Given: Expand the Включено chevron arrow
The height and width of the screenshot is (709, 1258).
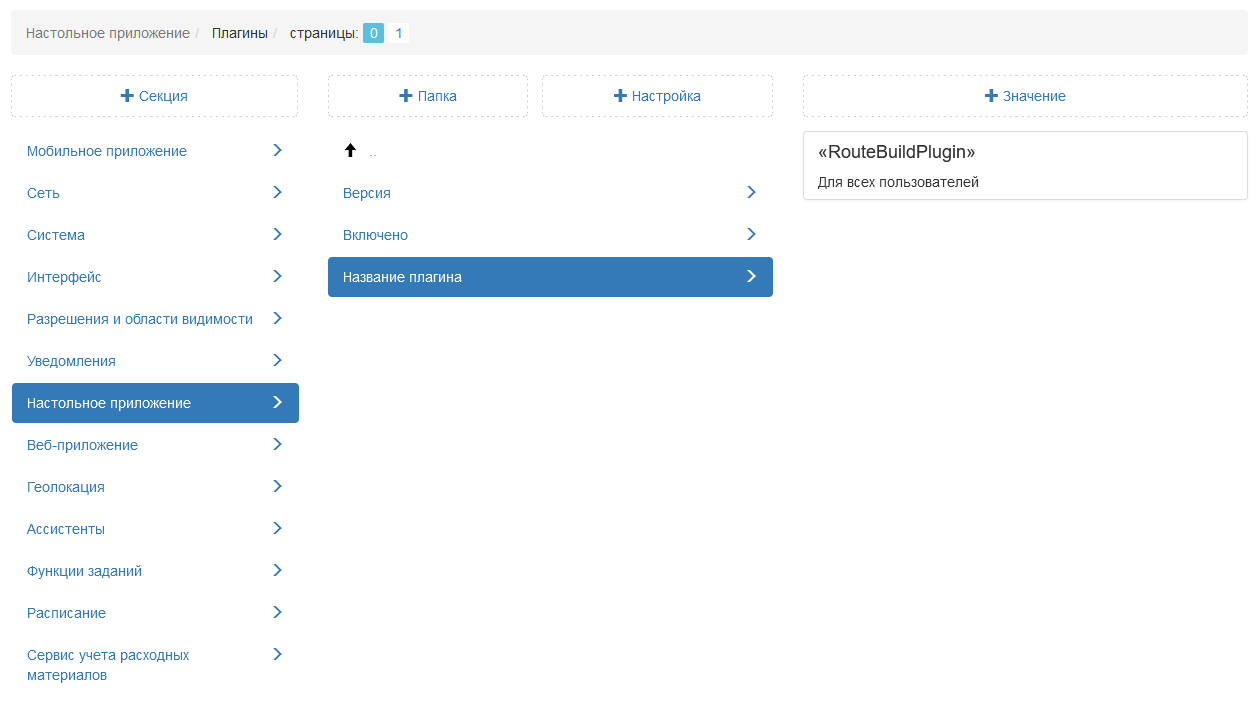Looking at the screenshot, I should (751, 234).
